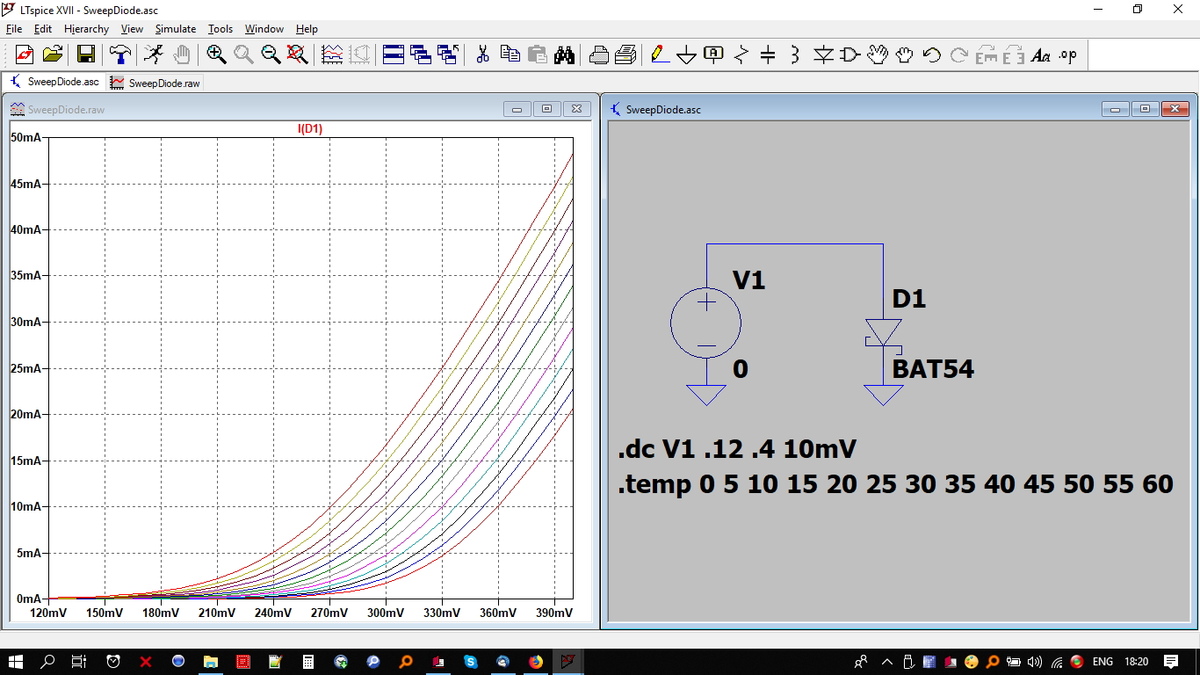This screenshot has height=675, width=1200.
Task: Click the .dc V1 .12 .4 10mV directive
Action: coord(738,449)
